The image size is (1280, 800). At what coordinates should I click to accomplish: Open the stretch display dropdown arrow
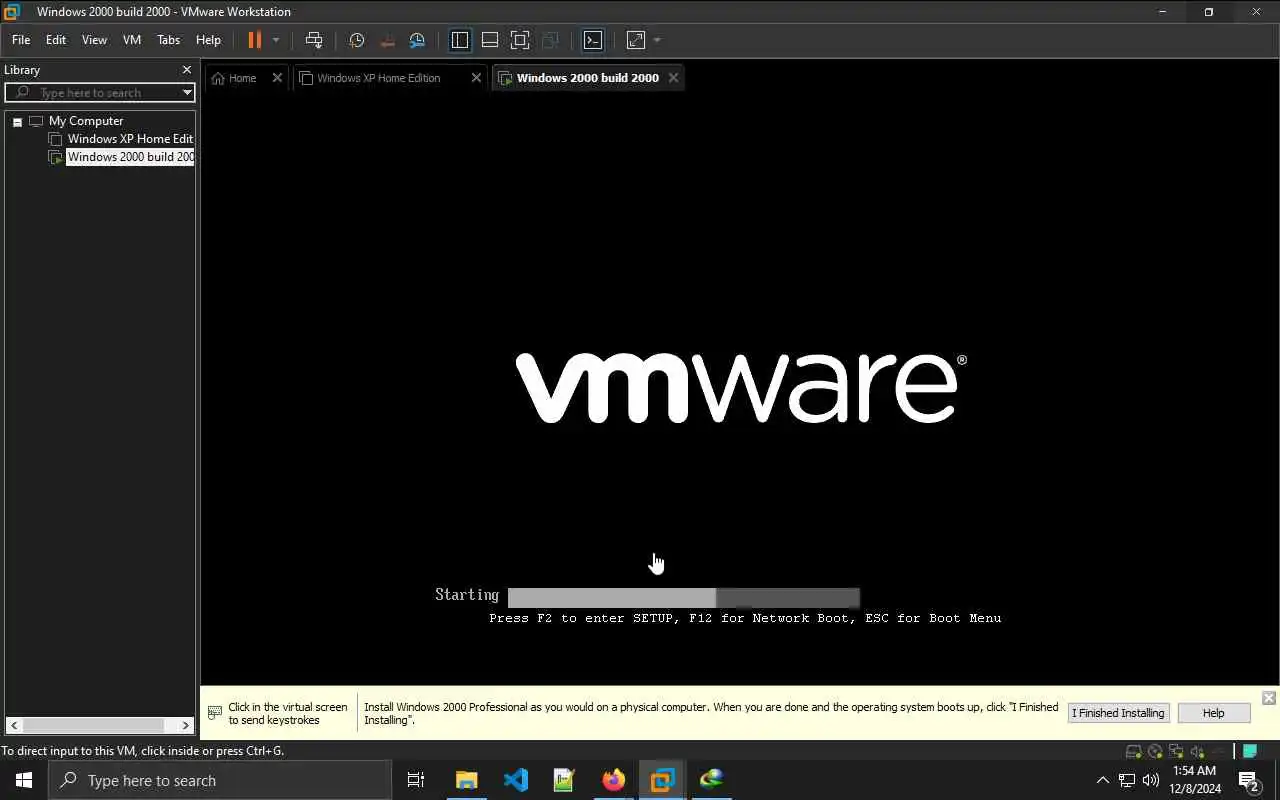[657, 40]
